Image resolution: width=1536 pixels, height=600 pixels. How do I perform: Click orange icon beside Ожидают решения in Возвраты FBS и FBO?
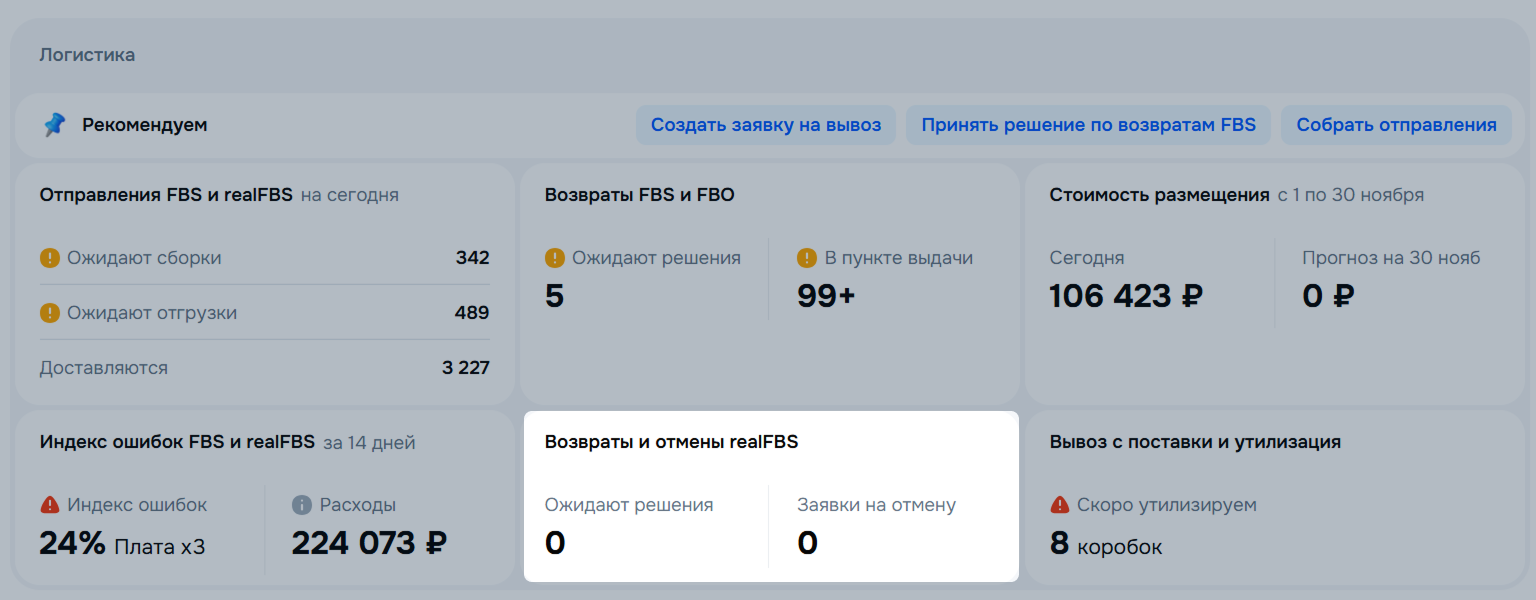coord(555,258)
